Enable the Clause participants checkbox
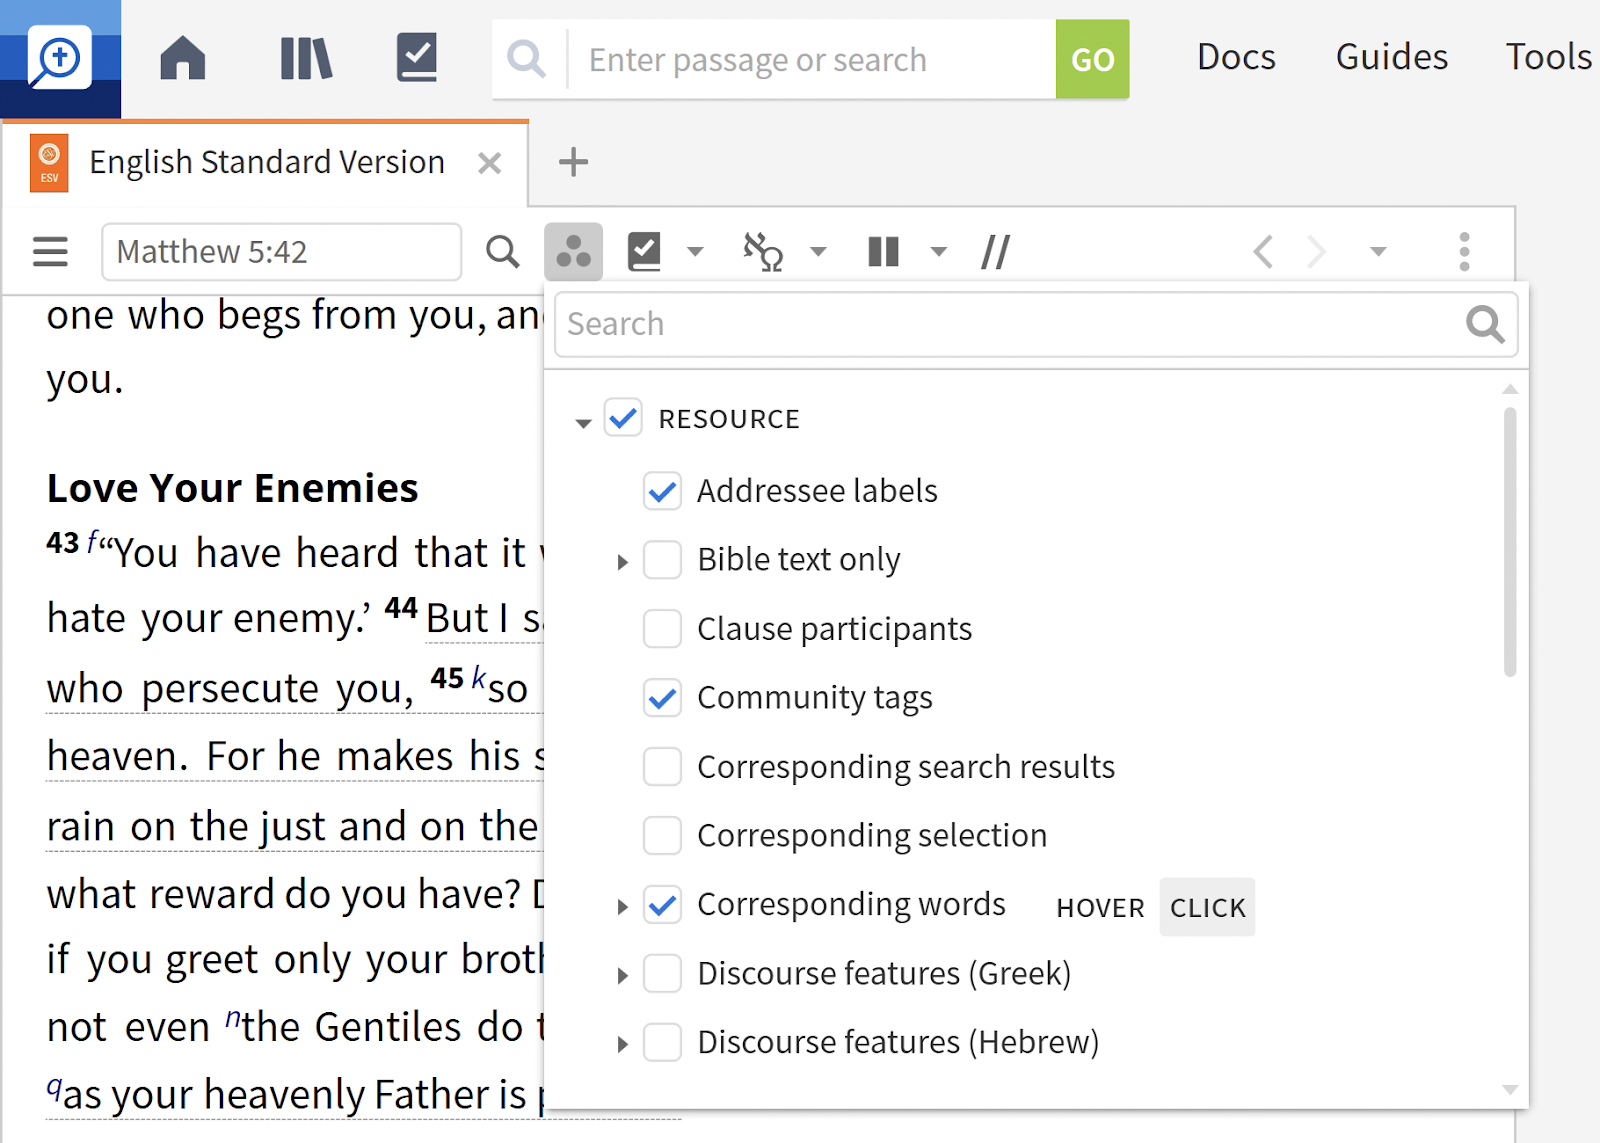This screenshot has width=1600, height=1143. pos(662,629)
